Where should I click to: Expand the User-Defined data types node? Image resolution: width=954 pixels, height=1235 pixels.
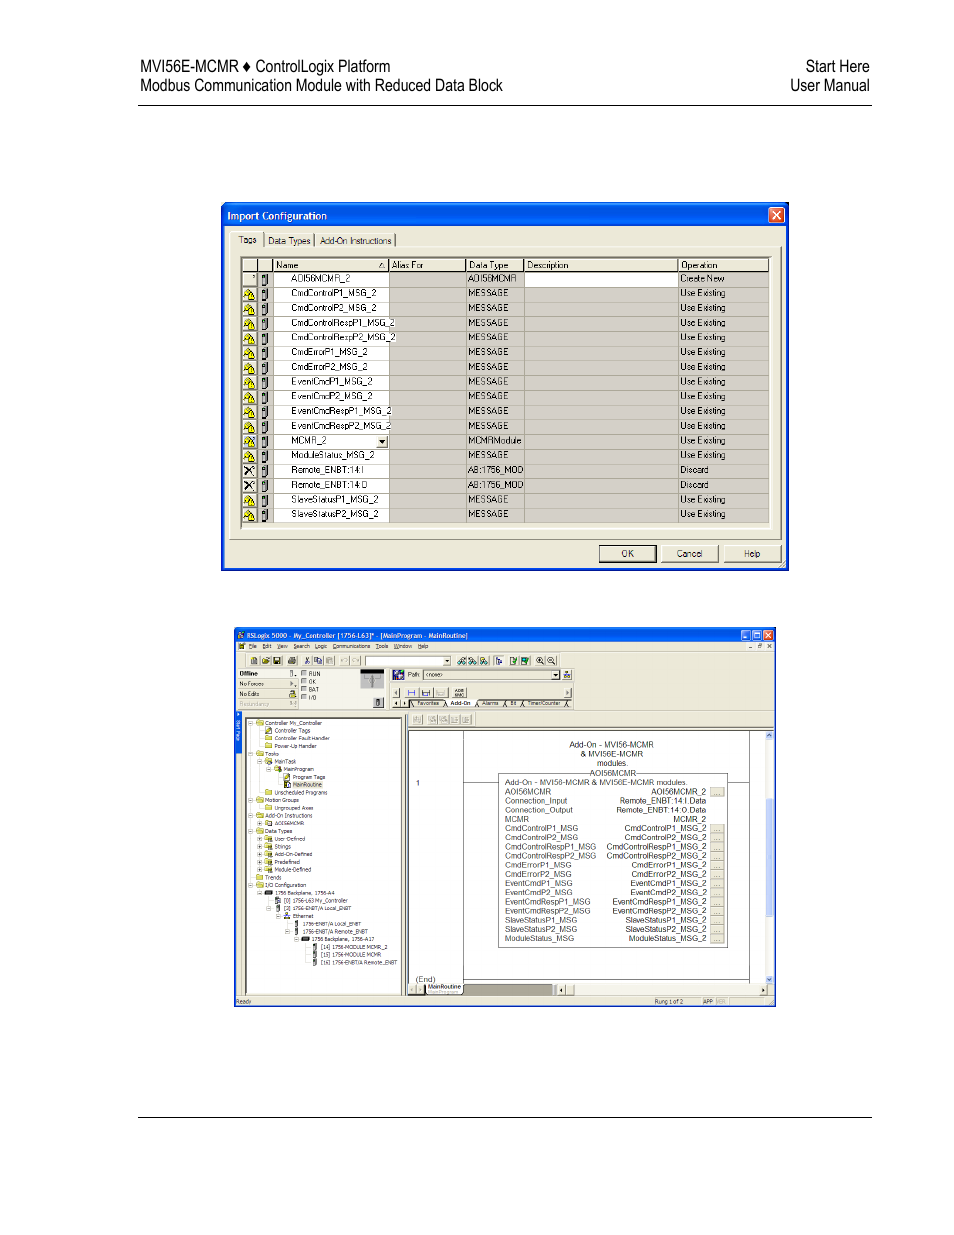pyautogui.click(x=260, y=839)
